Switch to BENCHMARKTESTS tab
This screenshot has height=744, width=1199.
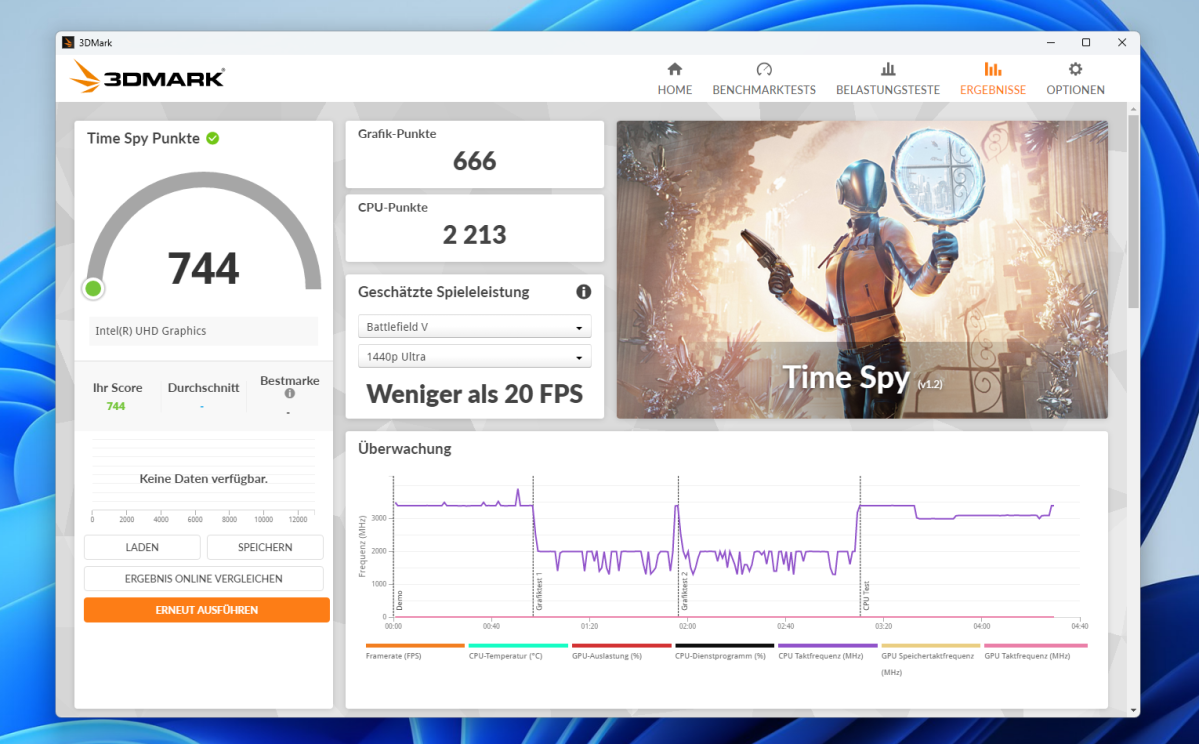764,80
